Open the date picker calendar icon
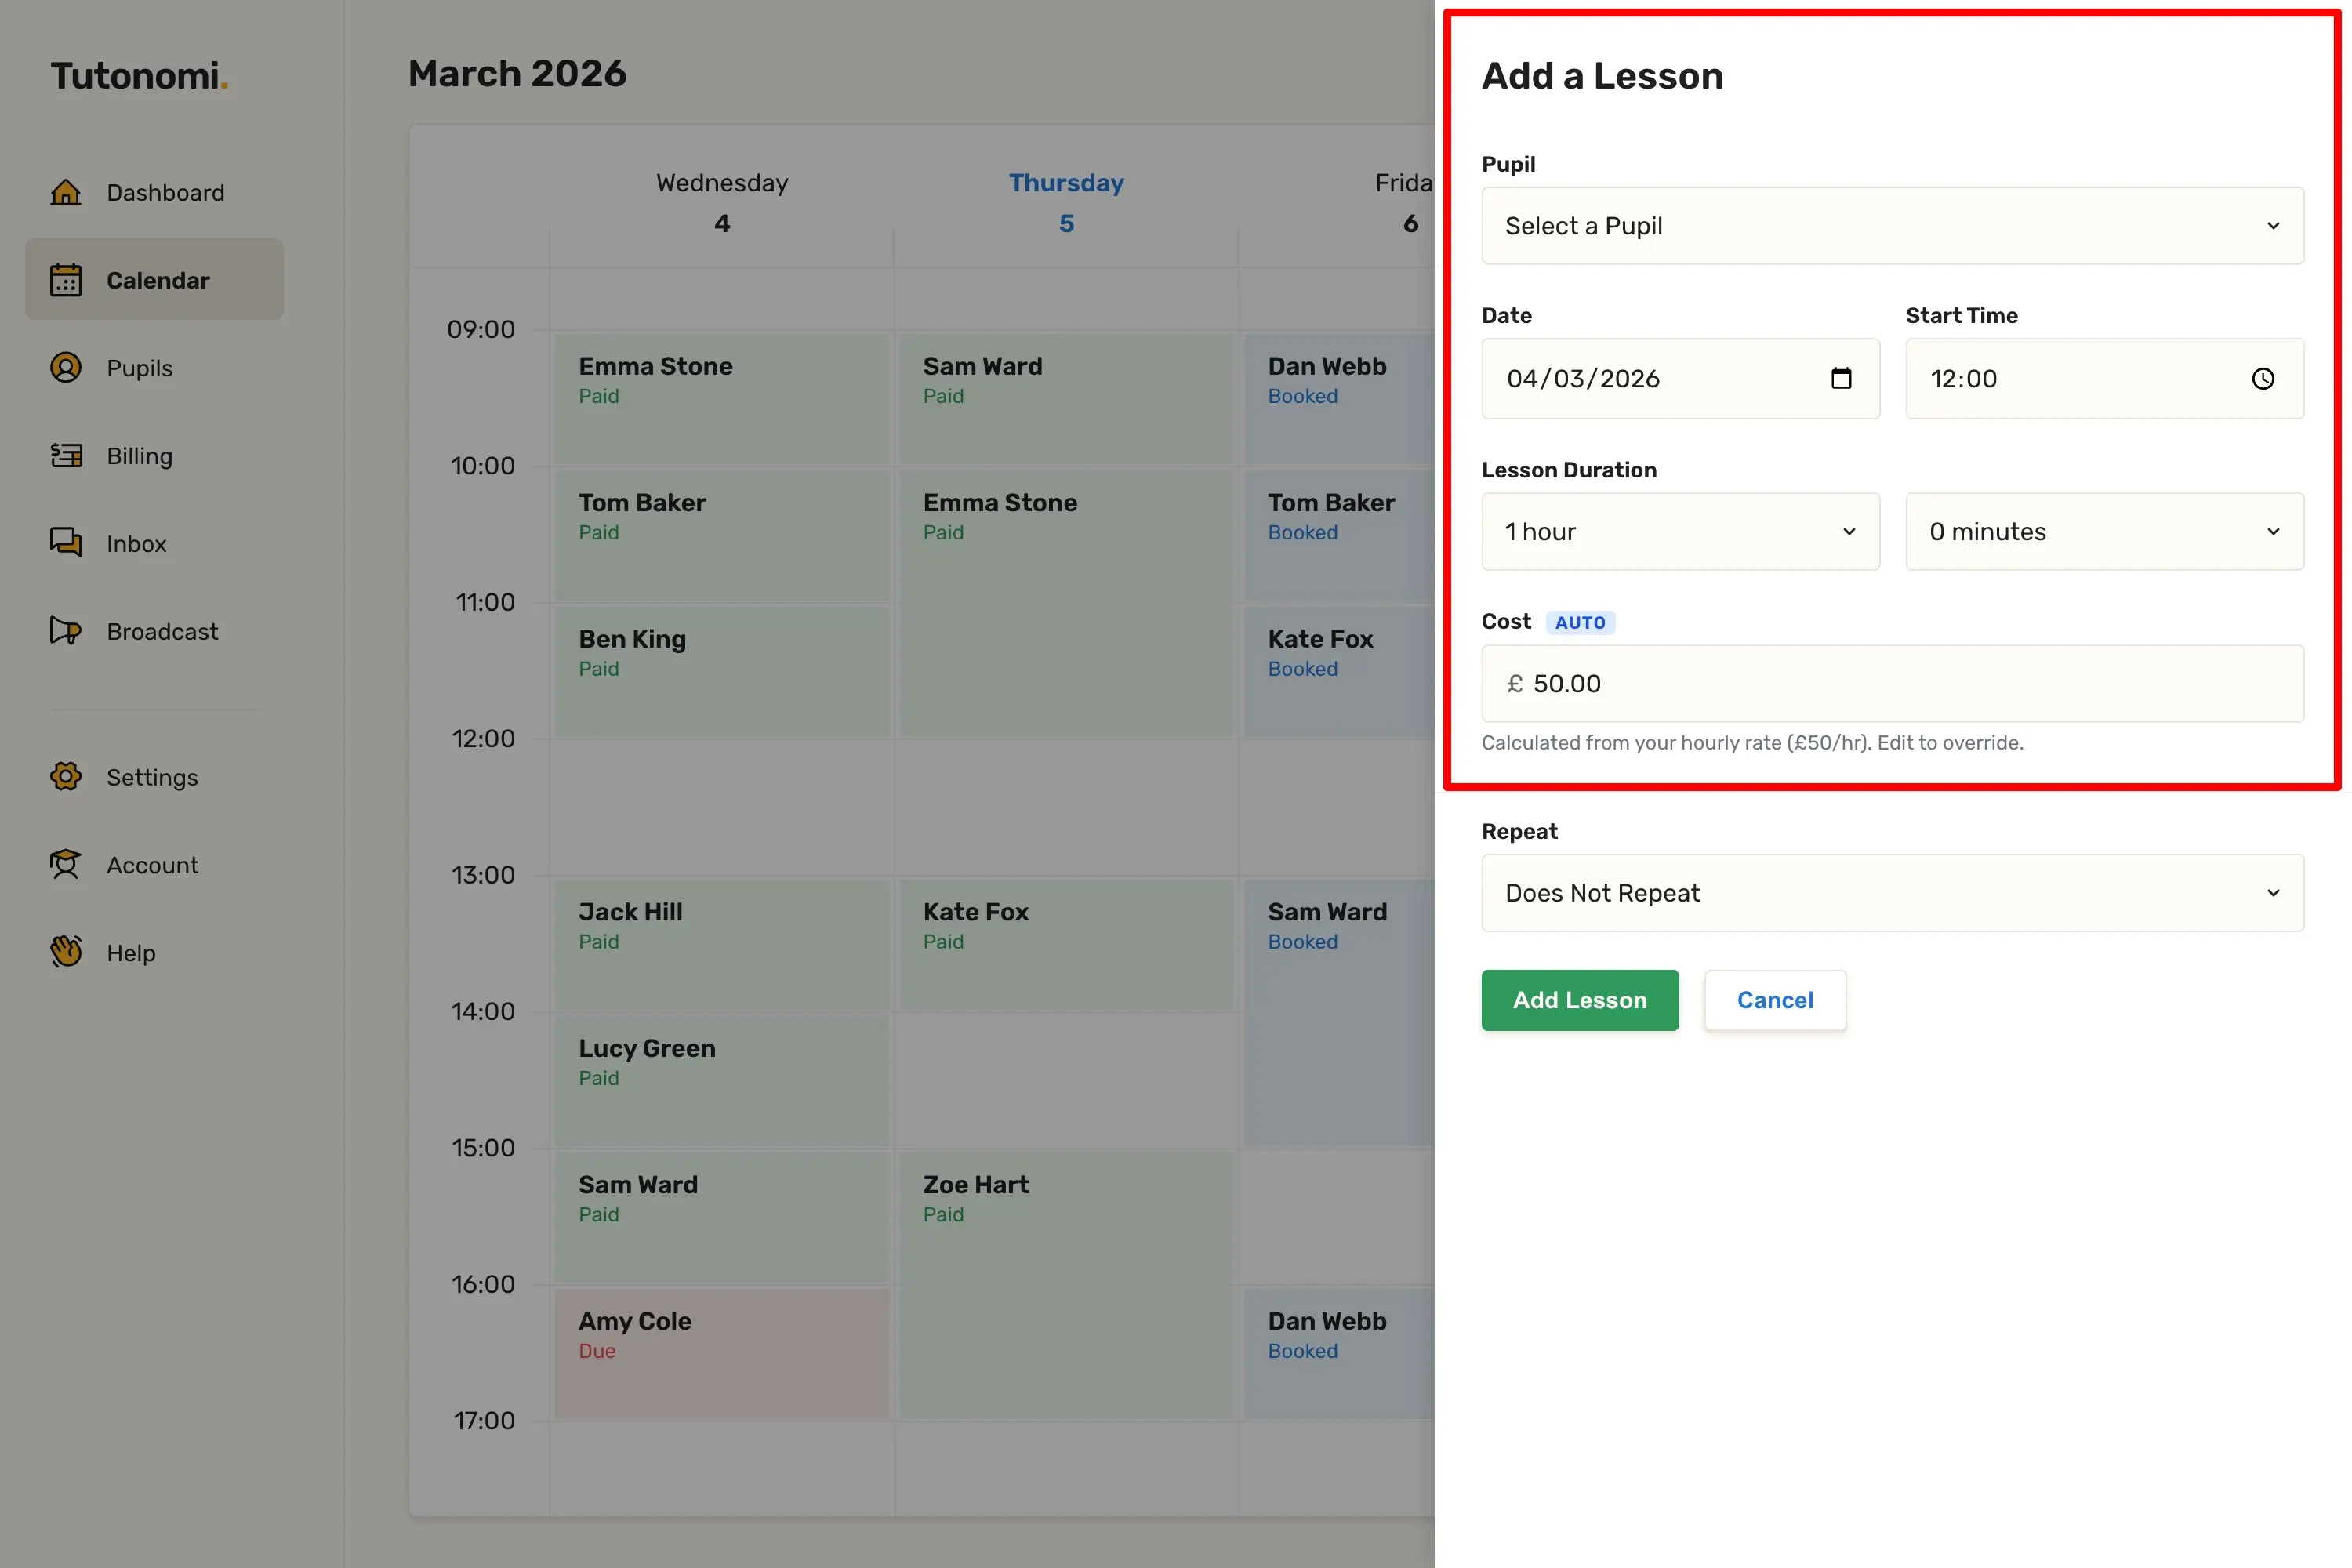The height and width of the screenshot is (1568, 2352). click(x=1841, y=379)
